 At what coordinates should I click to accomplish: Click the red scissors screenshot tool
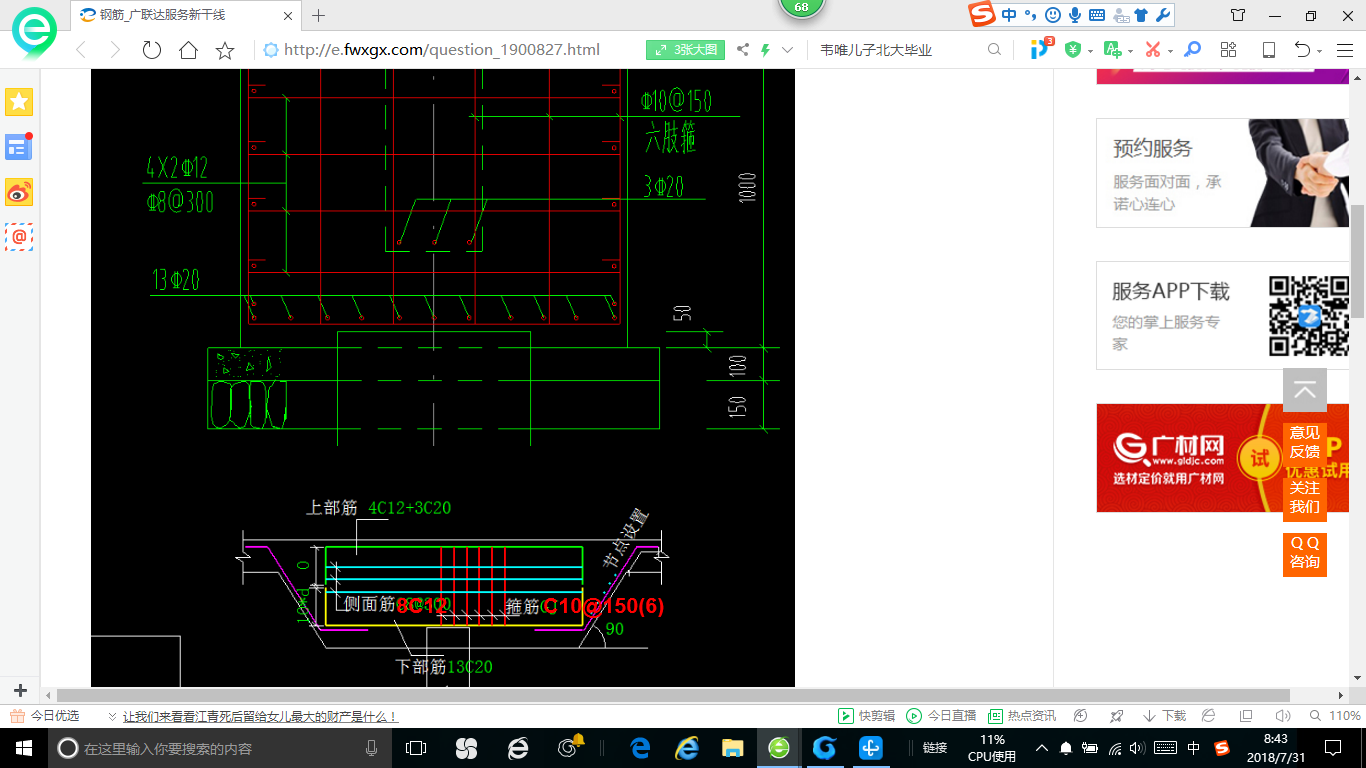[x=1153, y=50]
